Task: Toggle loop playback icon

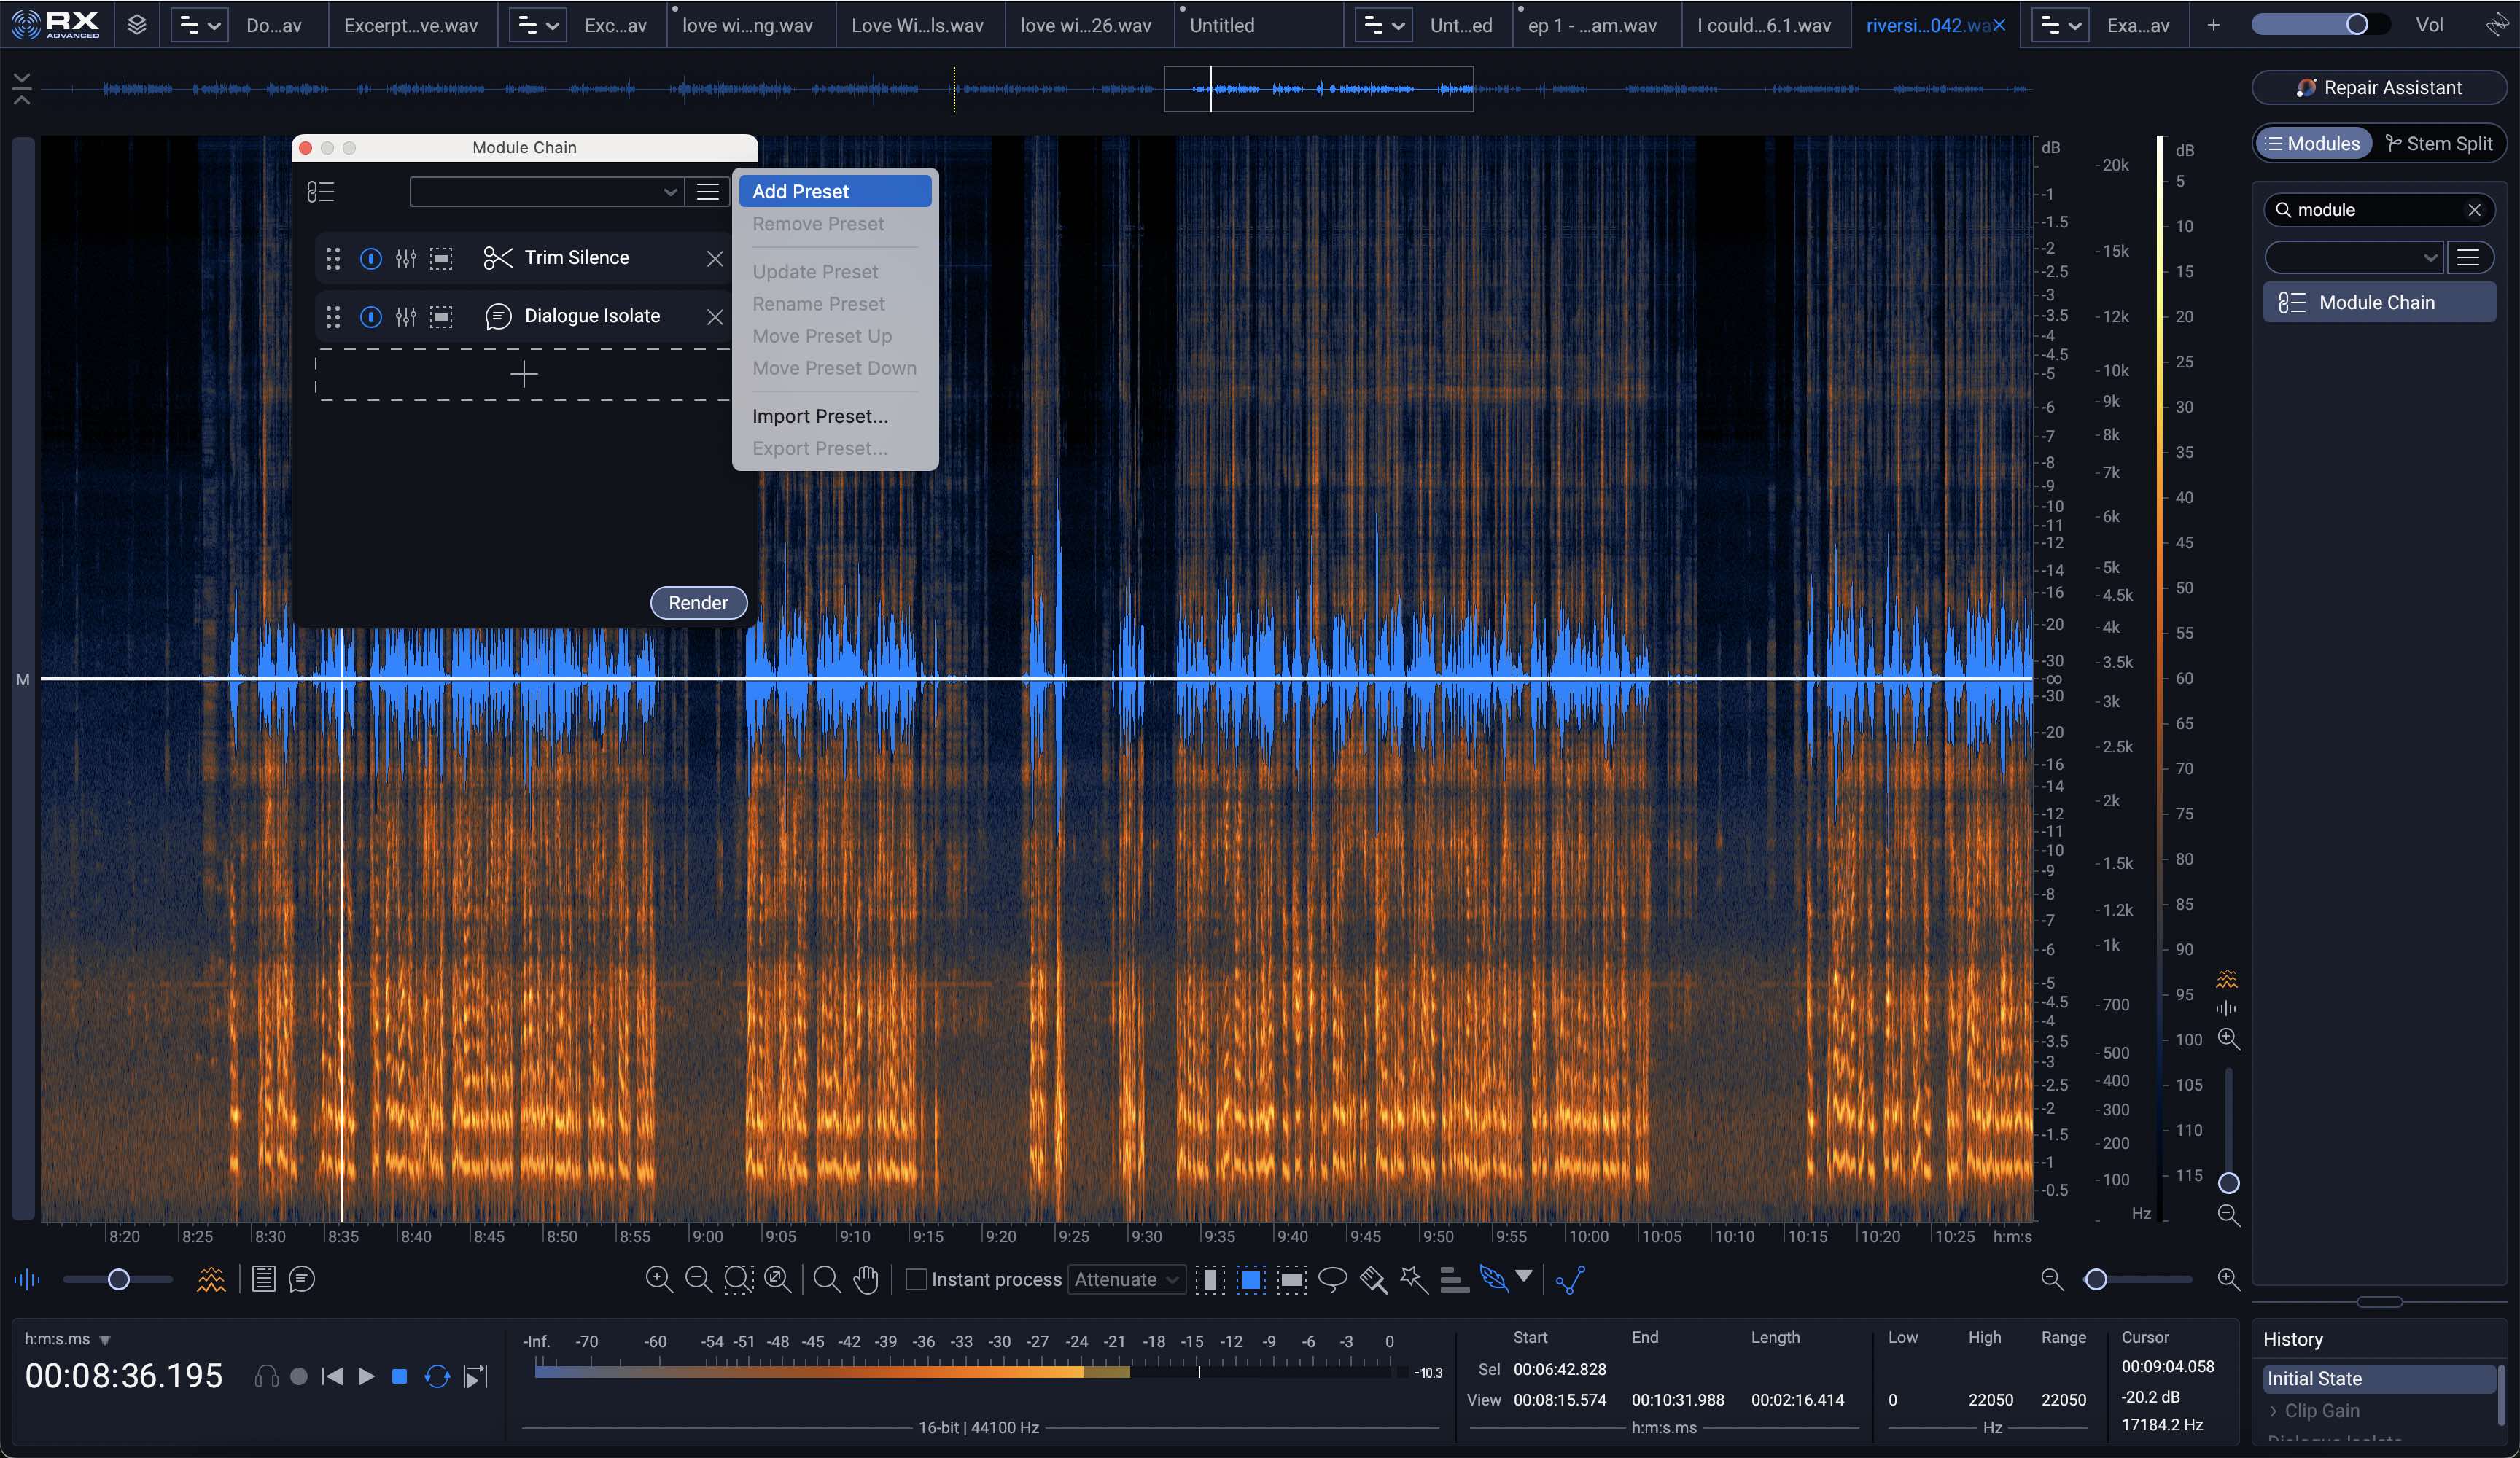Action: point(437,1377)
